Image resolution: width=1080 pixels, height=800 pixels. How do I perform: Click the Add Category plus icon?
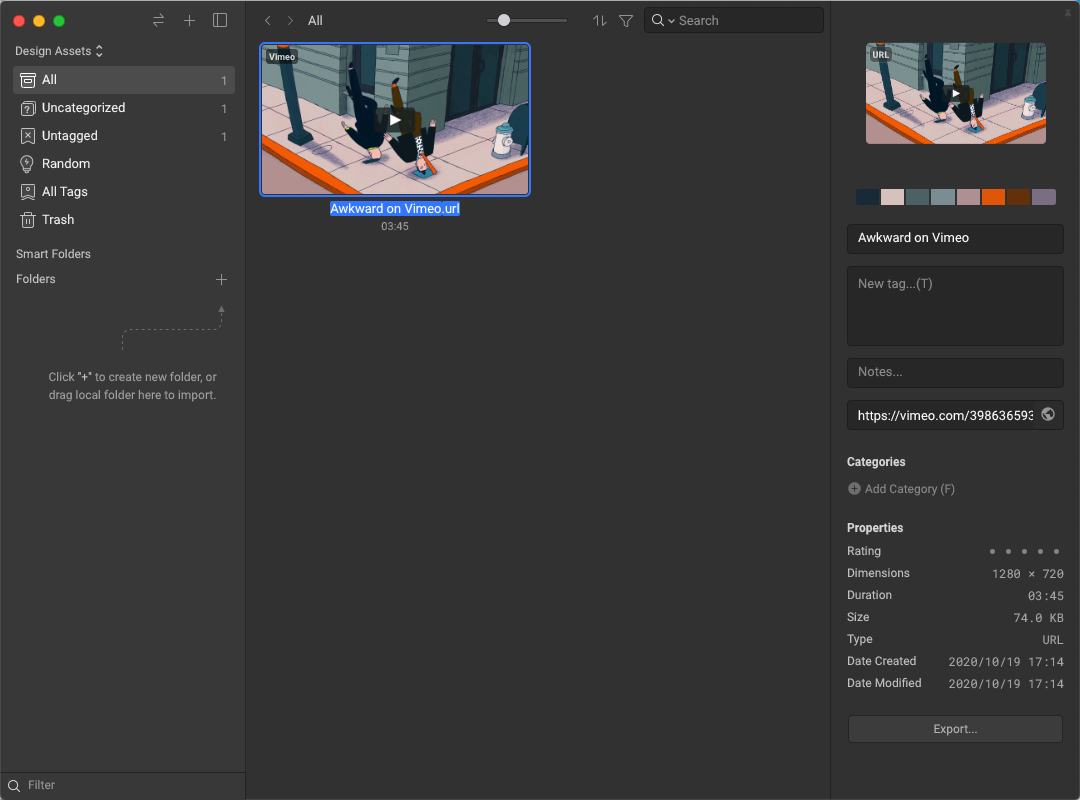point(854,489)
